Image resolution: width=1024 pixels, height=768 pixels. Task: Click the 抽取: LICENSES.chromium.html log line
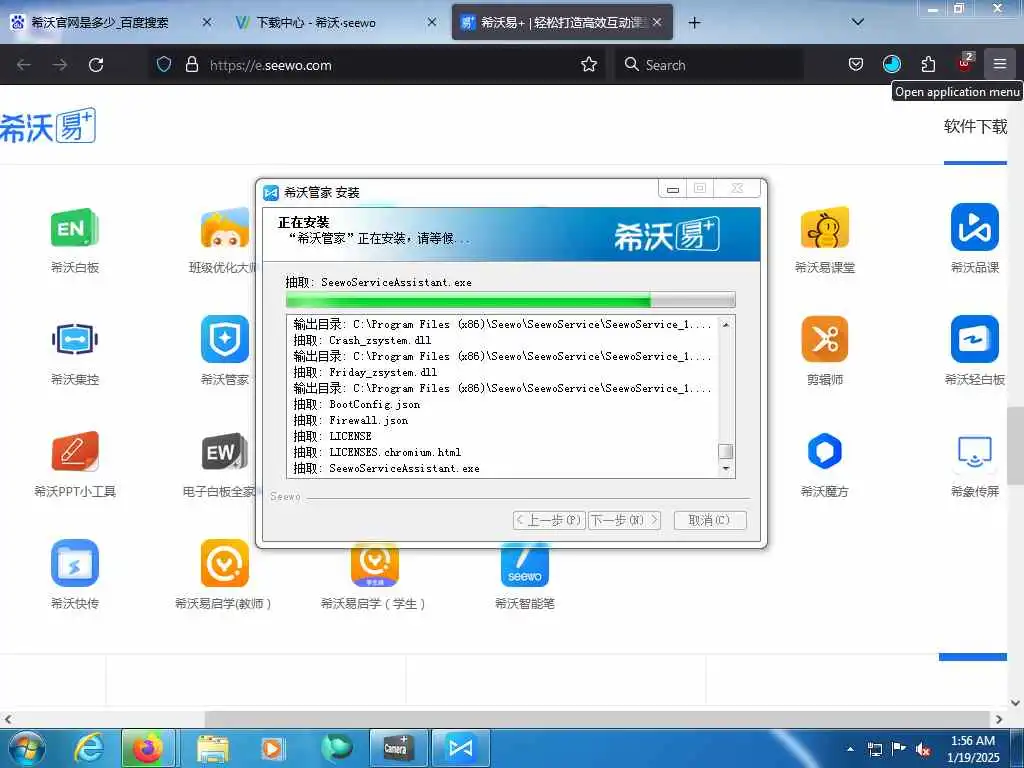tap(377, 452)
